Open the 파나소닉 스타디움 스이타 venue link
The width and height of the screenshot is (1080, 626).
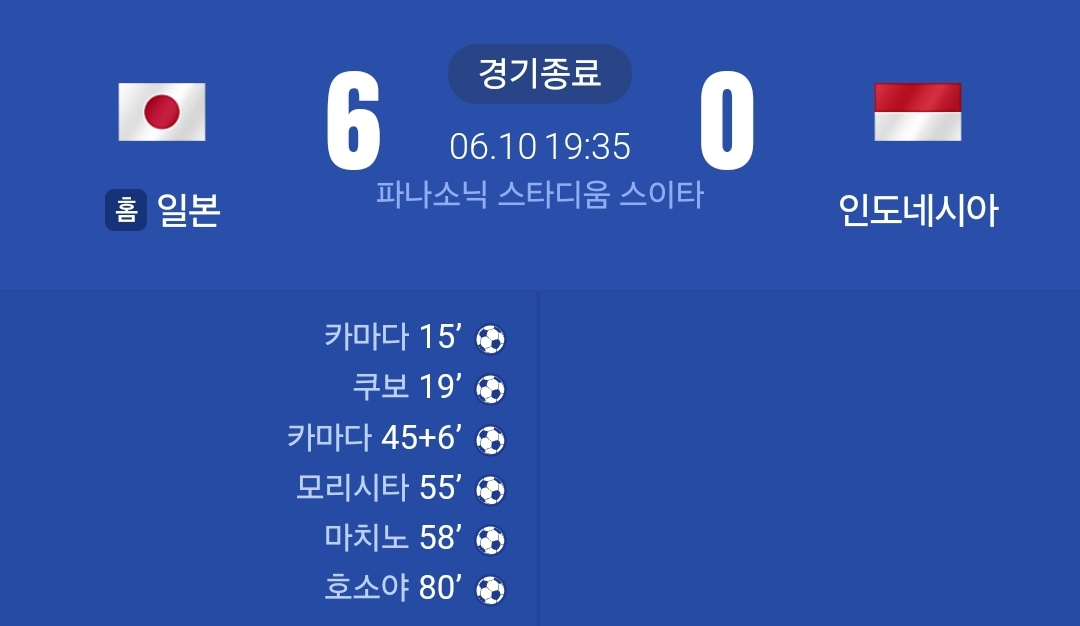coord(540,194)
